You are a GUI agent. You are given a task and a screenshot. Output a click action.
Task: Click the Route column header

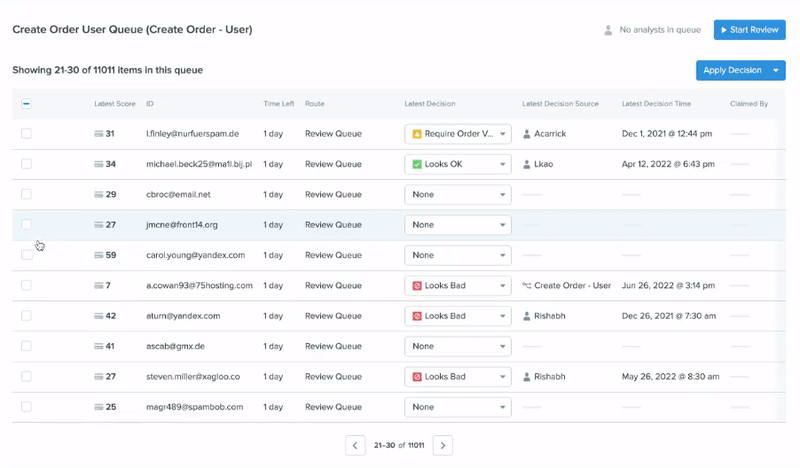coord(315,104)
